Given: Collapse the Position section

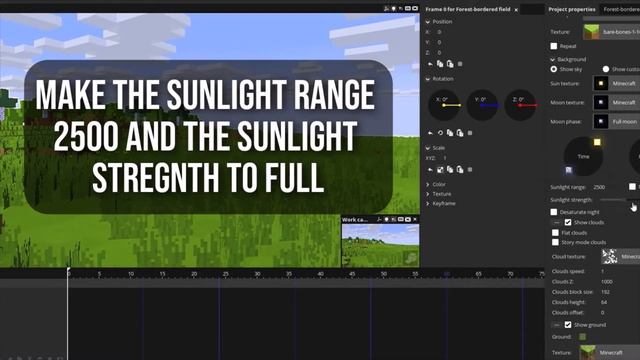Looking at the screenshot, I should (428, 22).
